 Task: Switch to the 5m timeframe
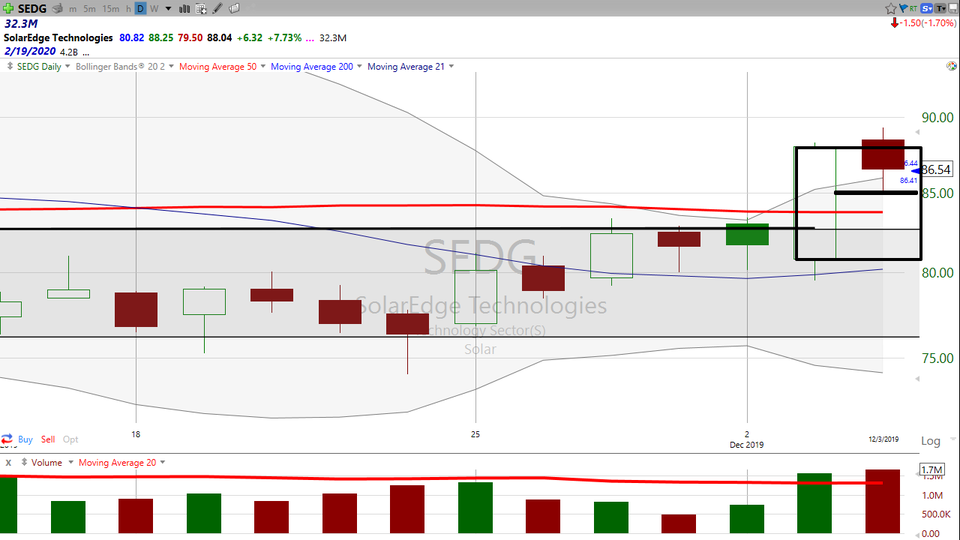[89, 9]
